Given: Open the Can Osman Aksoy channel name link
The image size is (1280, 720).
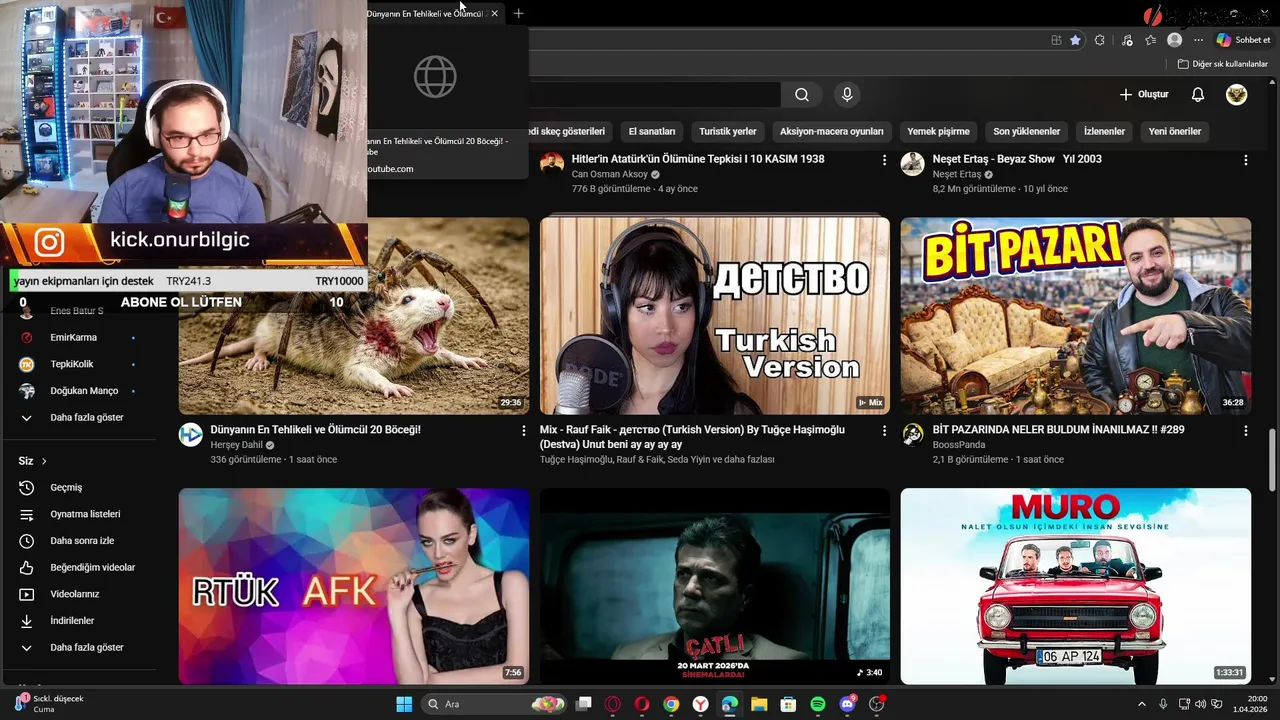Looking at the screenshot, I should (610, 174).
